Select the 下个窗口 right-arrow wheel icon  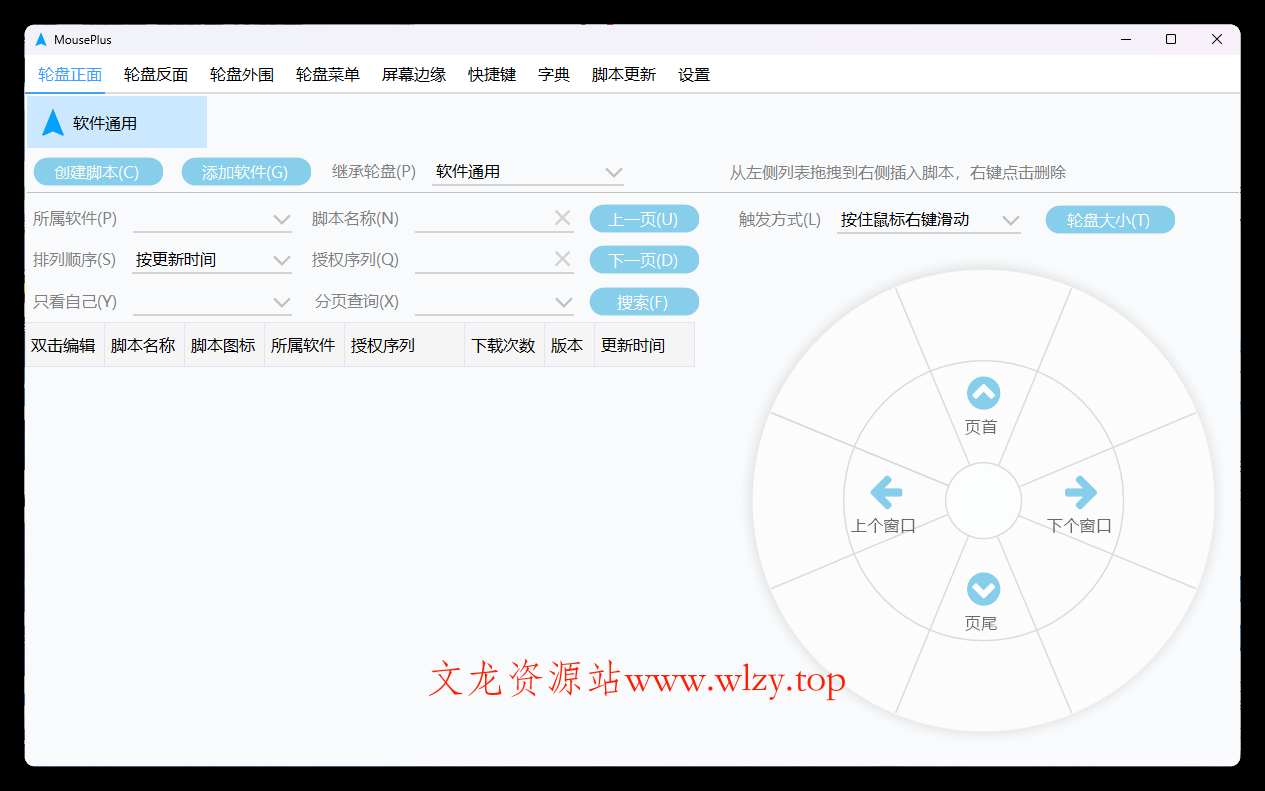[x=1080, y=492]
